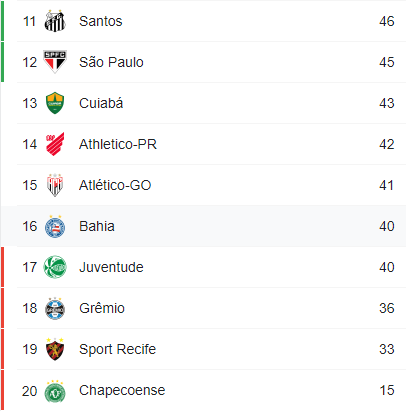406x411 pixels.
Task: Open the Atlético-GO team name
Action: (115, 185)
